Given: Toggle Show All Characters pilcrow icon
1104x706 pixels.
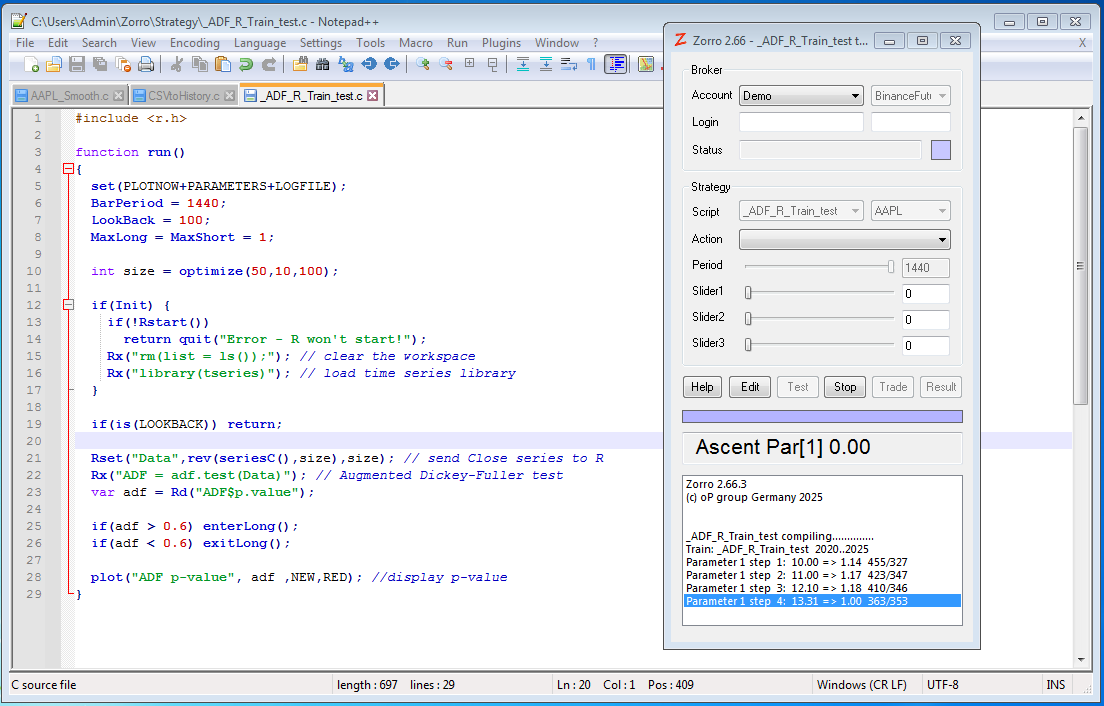Looking at the screenshot, I should [x=591, y=64].
